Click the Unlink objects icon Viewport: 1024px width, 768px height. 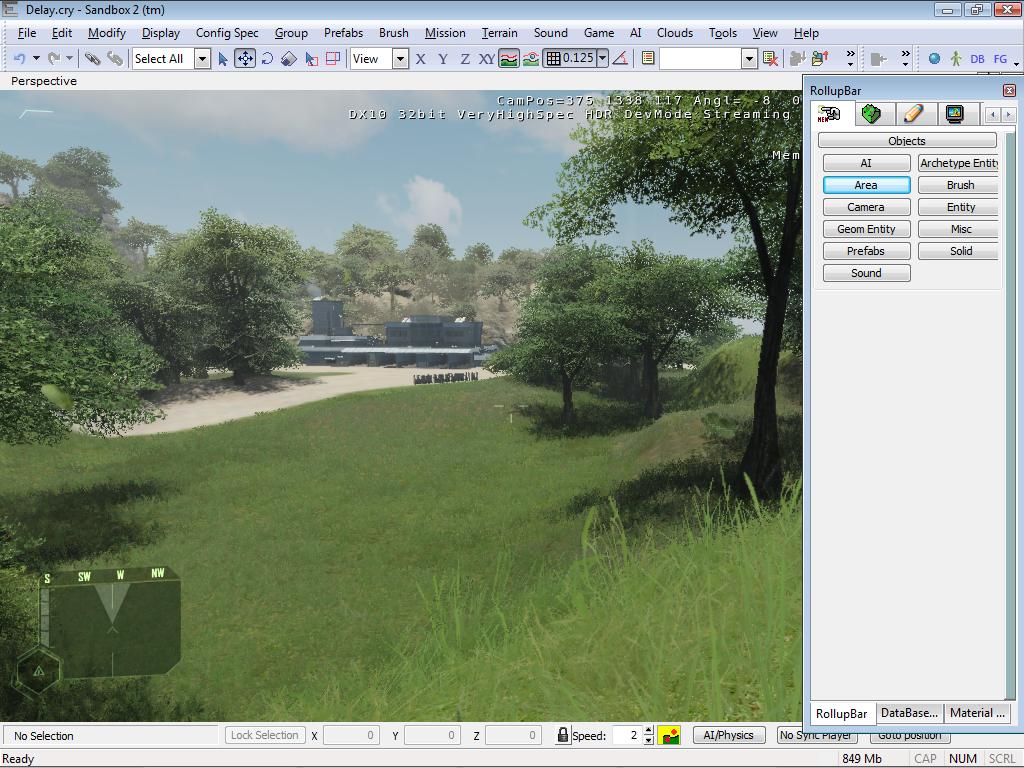tap(114, 59)
